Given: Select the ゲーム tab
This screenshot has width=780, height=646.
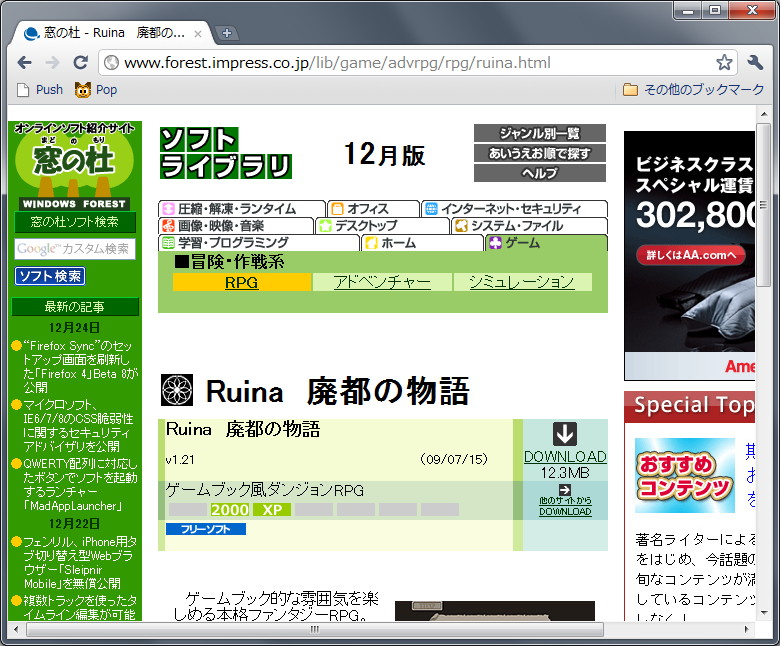Looking at the screenshot, I should tap(546, 243).
